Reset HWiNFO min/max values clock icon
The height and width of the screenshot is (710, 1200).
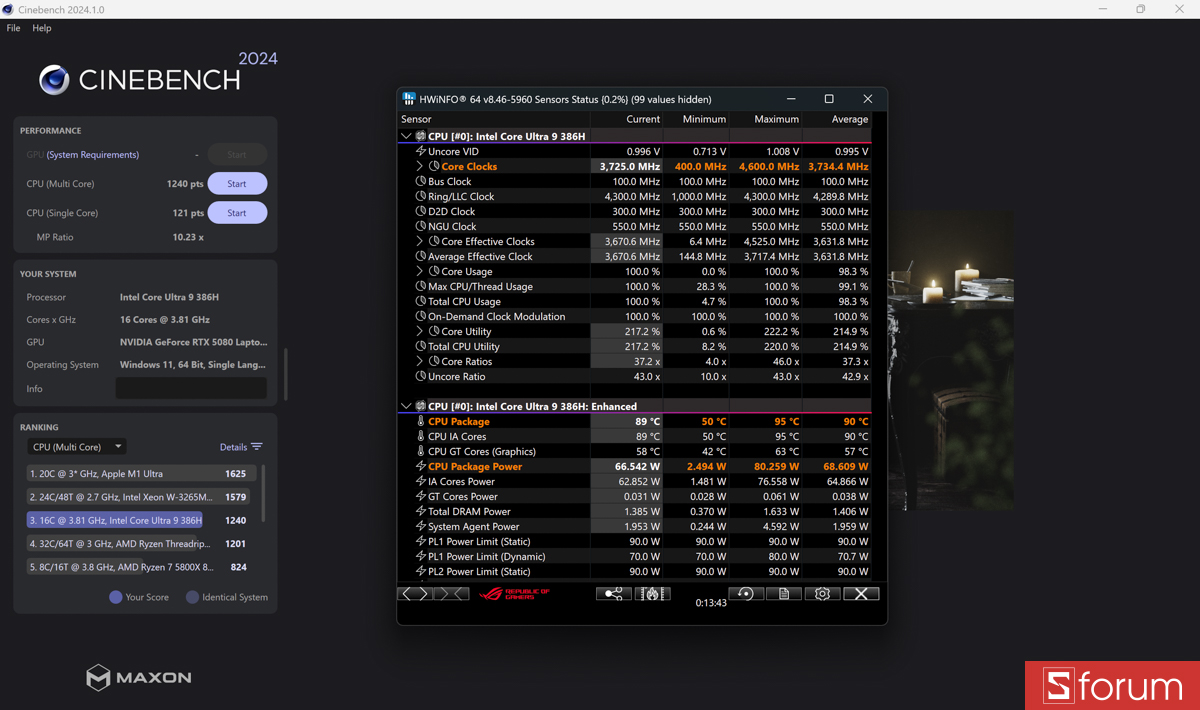pyautogui.click(x=745, y=594)
